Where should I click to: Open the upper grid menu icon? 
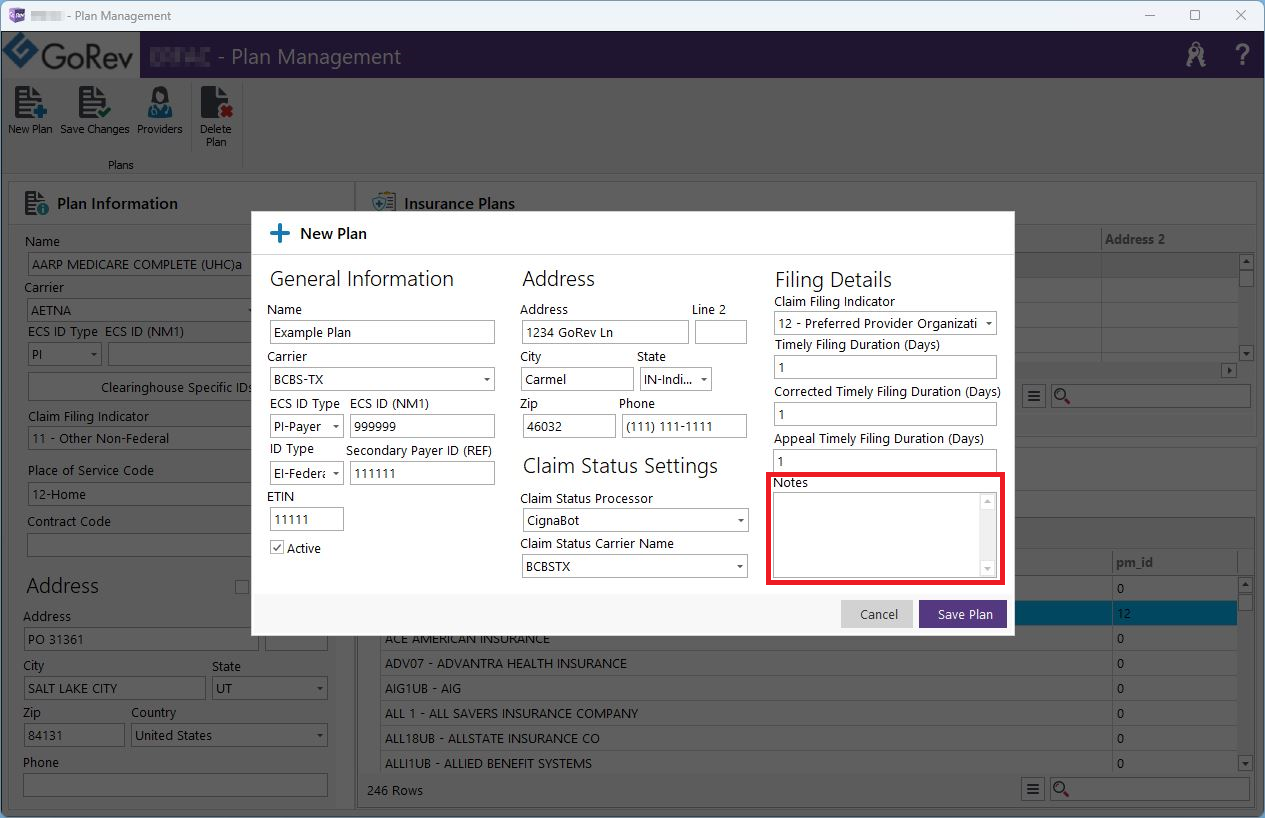[1034, 397]
